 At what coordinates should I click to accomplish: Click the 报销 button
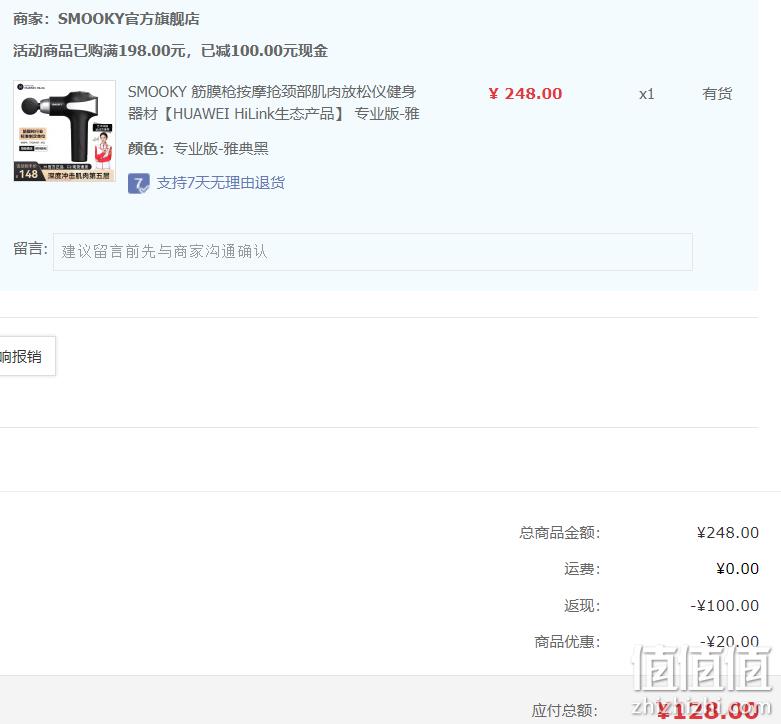(26, 356)
